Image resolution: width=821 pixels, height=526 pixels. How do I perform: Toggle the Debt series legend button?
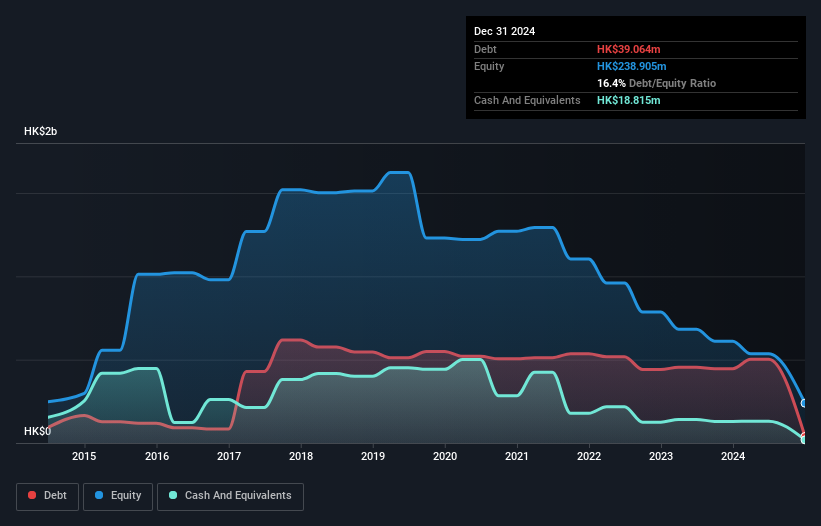tap(48, 496)
